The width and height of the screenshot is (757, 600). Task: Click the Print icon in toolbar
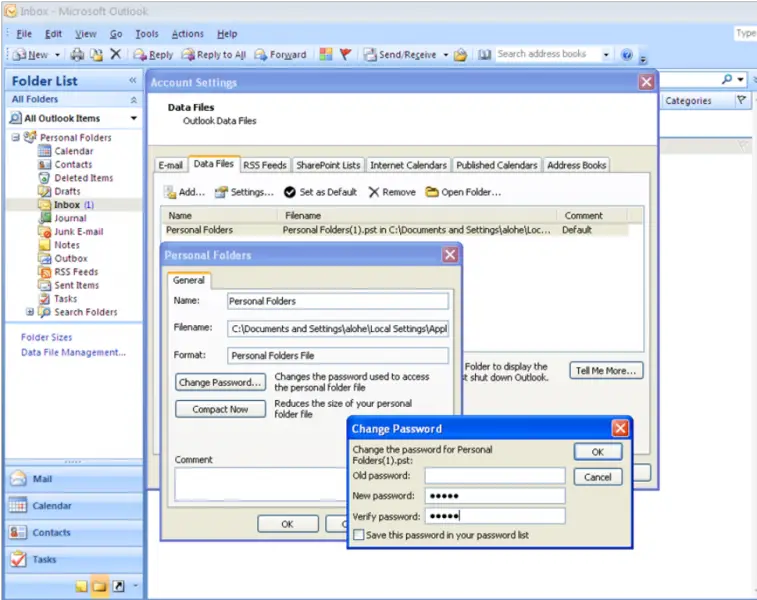point(77,55)
